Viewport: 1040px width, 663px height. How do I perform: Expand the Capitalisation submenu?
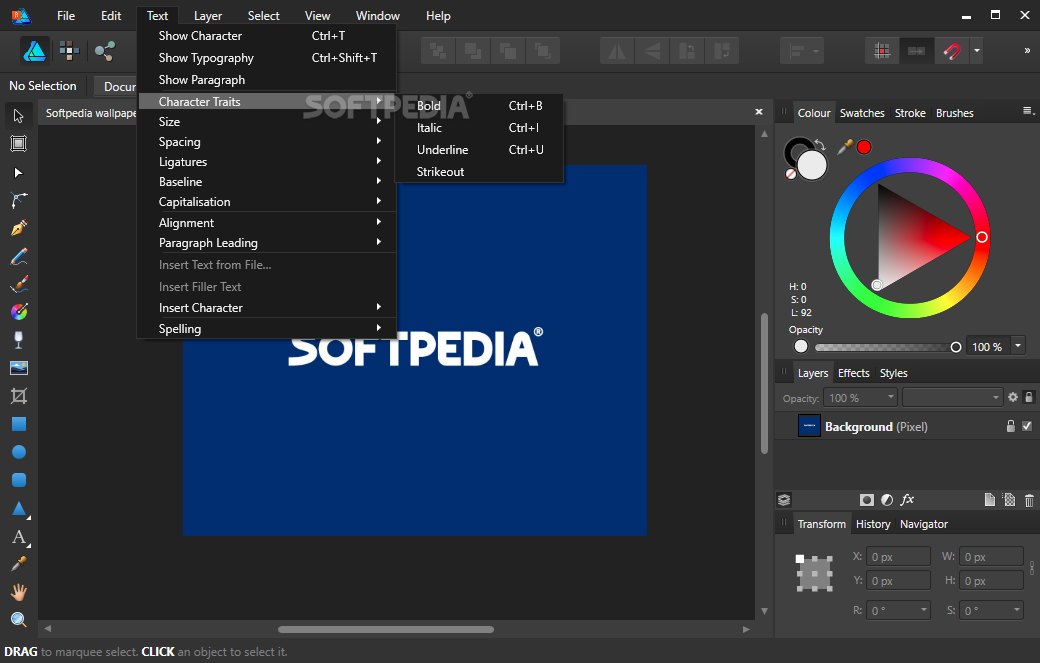click(x=267, y=202)
